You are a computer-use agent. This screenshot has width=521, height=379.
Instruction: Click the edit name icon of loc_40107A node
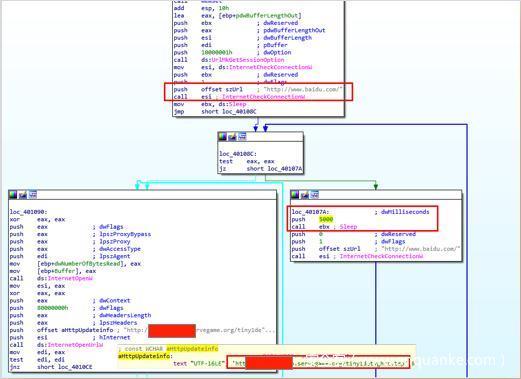coord(305,195)
